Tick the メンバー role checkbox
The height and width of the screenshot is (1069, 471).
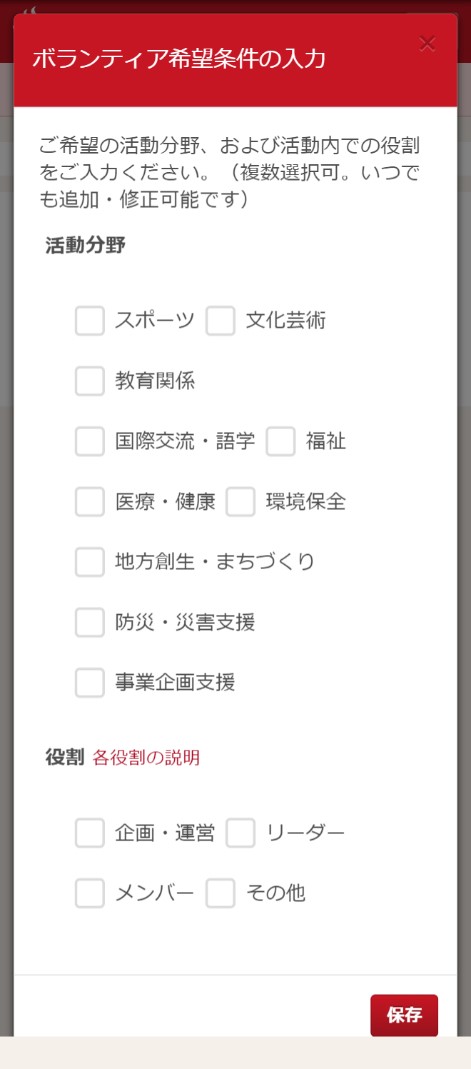tap(90, 893)
